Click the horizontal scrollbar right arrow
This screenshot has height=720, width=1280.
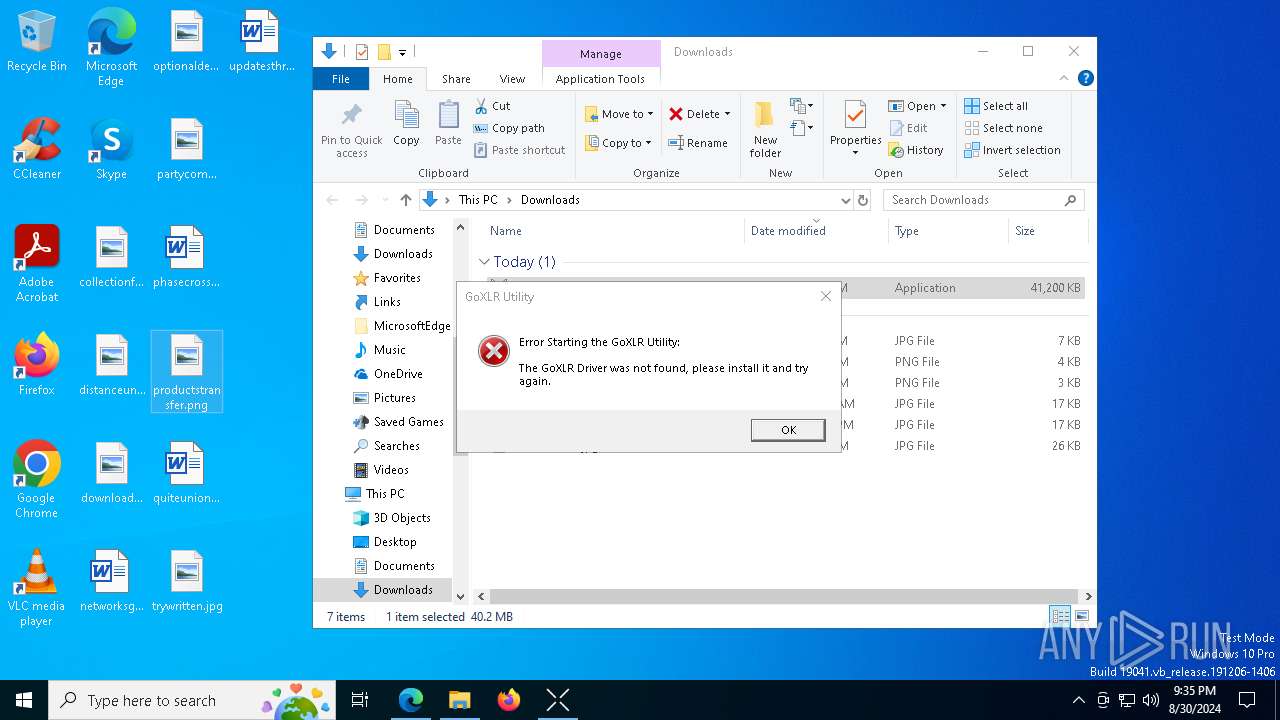[x=1088, y=596]
